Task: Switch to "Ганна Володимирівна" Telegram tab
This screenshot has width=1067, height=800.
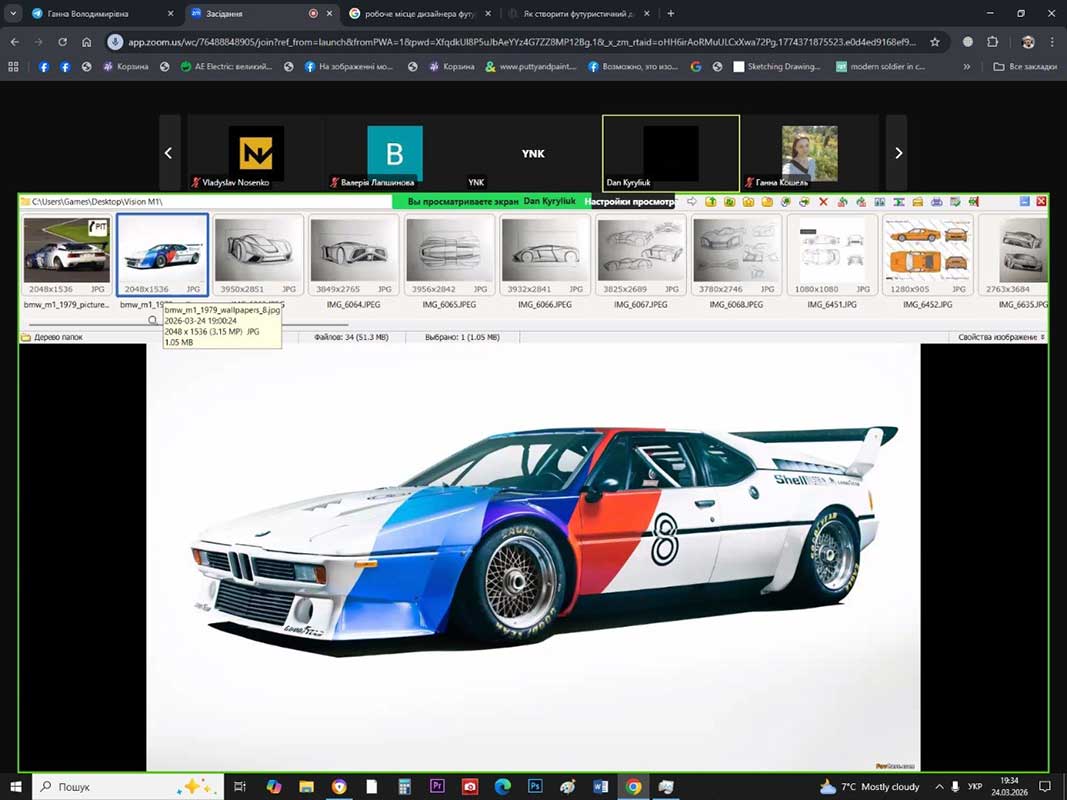Action: (x=95, y=14)
